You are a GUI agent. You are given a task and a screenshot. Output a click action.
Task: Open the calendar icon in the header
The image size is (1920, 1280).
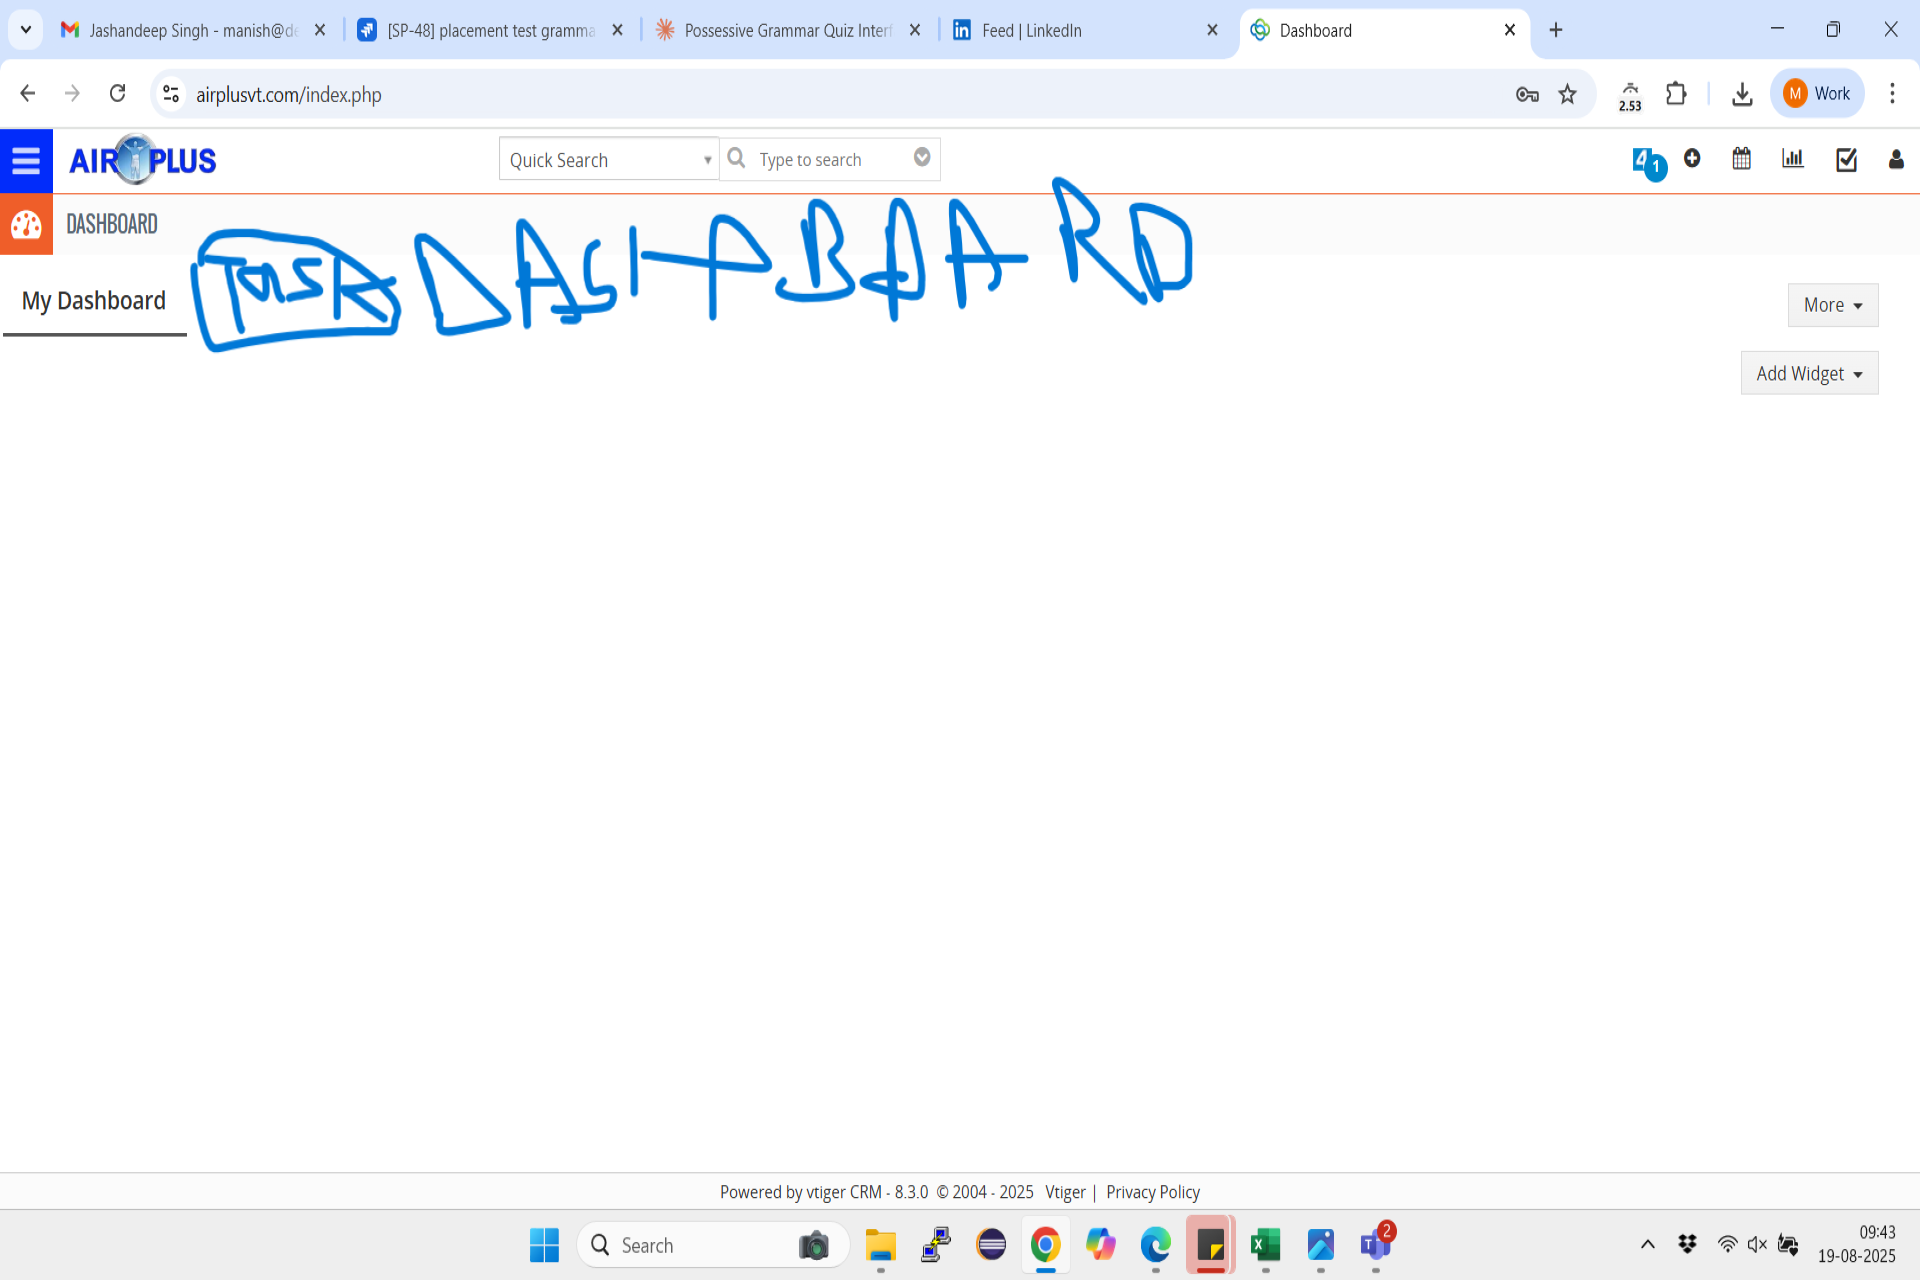click(x=1741, y=159)
